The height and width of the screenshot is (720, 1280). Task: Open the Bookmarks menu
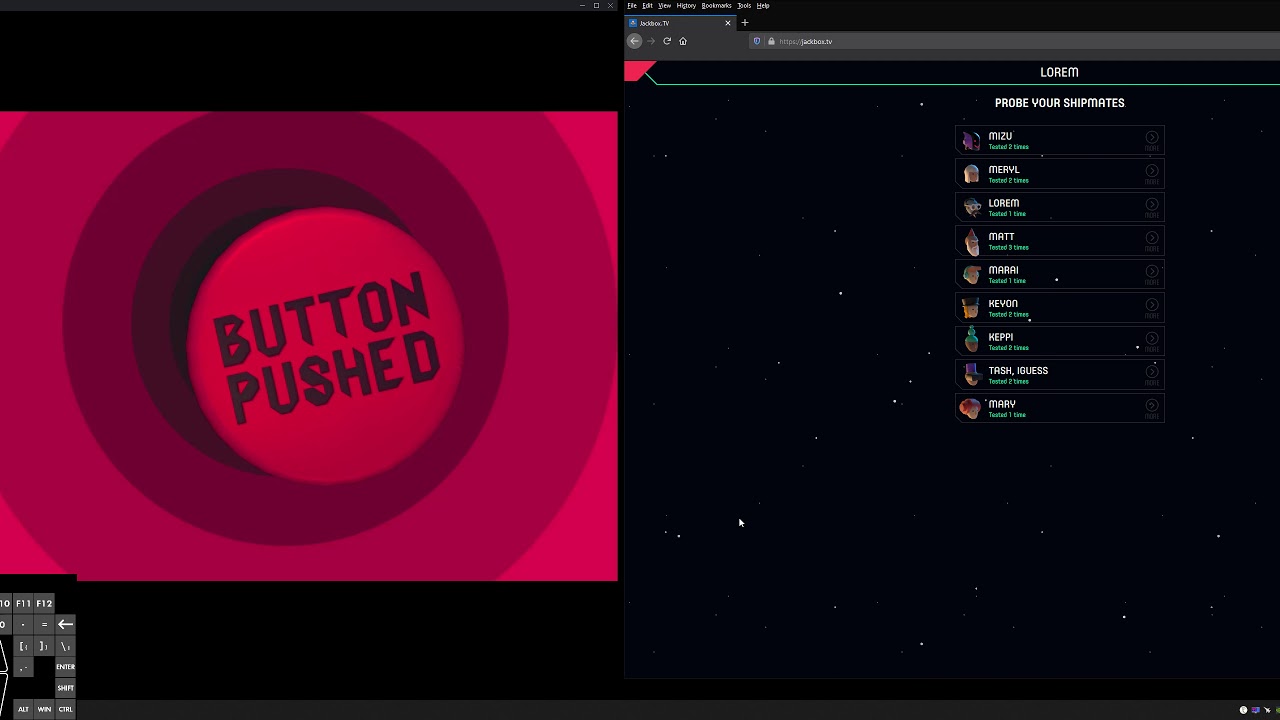tap(716, 6)
